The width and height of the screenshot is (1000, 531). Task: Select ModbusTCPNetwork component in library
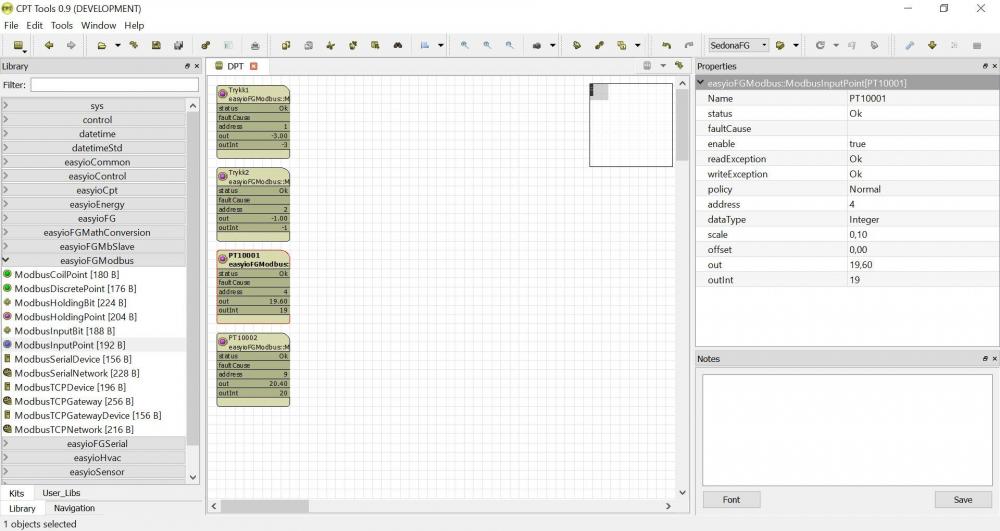tap(74, 429)
